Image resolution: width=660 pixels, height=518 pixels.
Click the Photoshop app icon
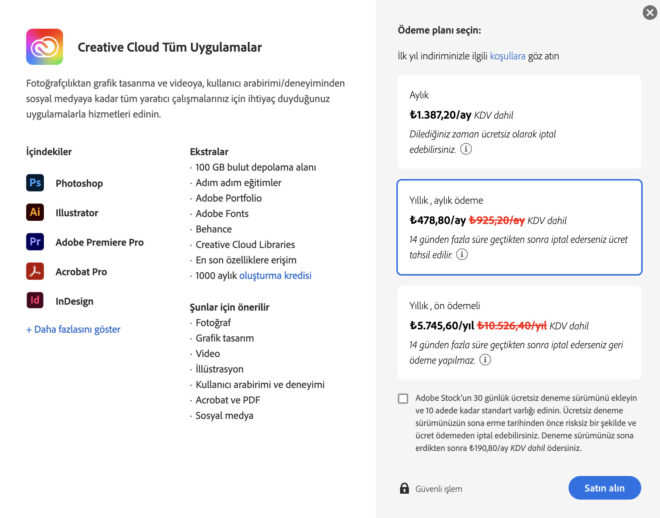pyautogui.click(x=35, y=183)
